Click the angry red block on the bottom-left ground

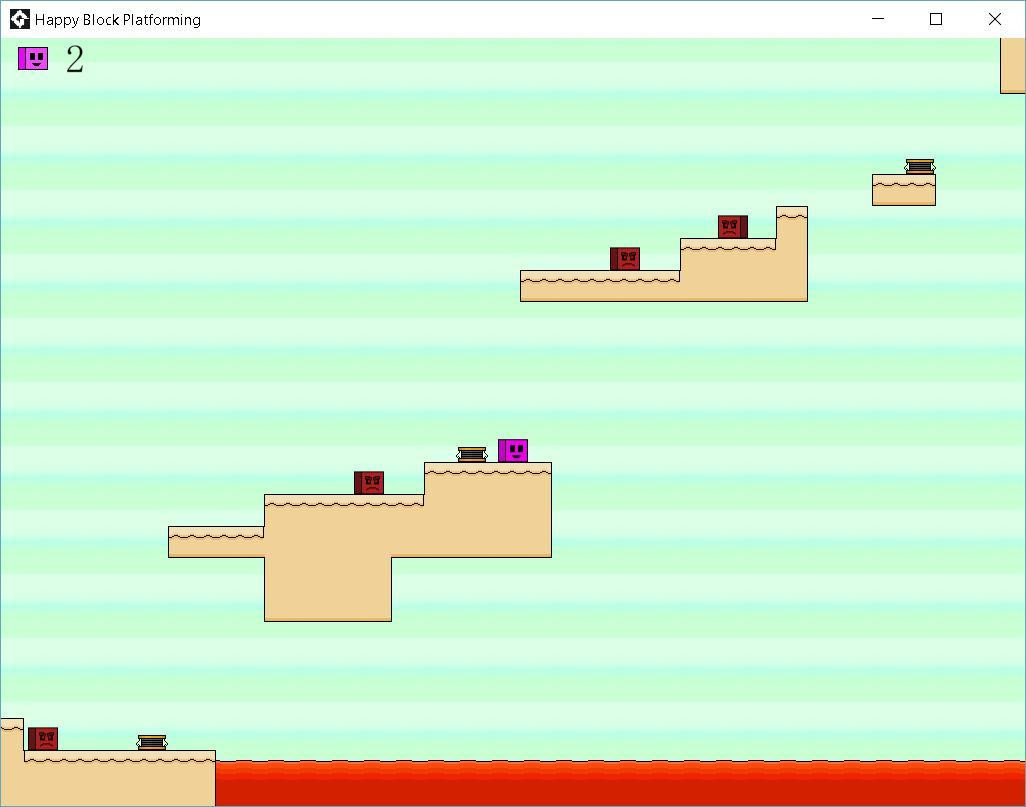pyautogui.click(x=43, y=739)
